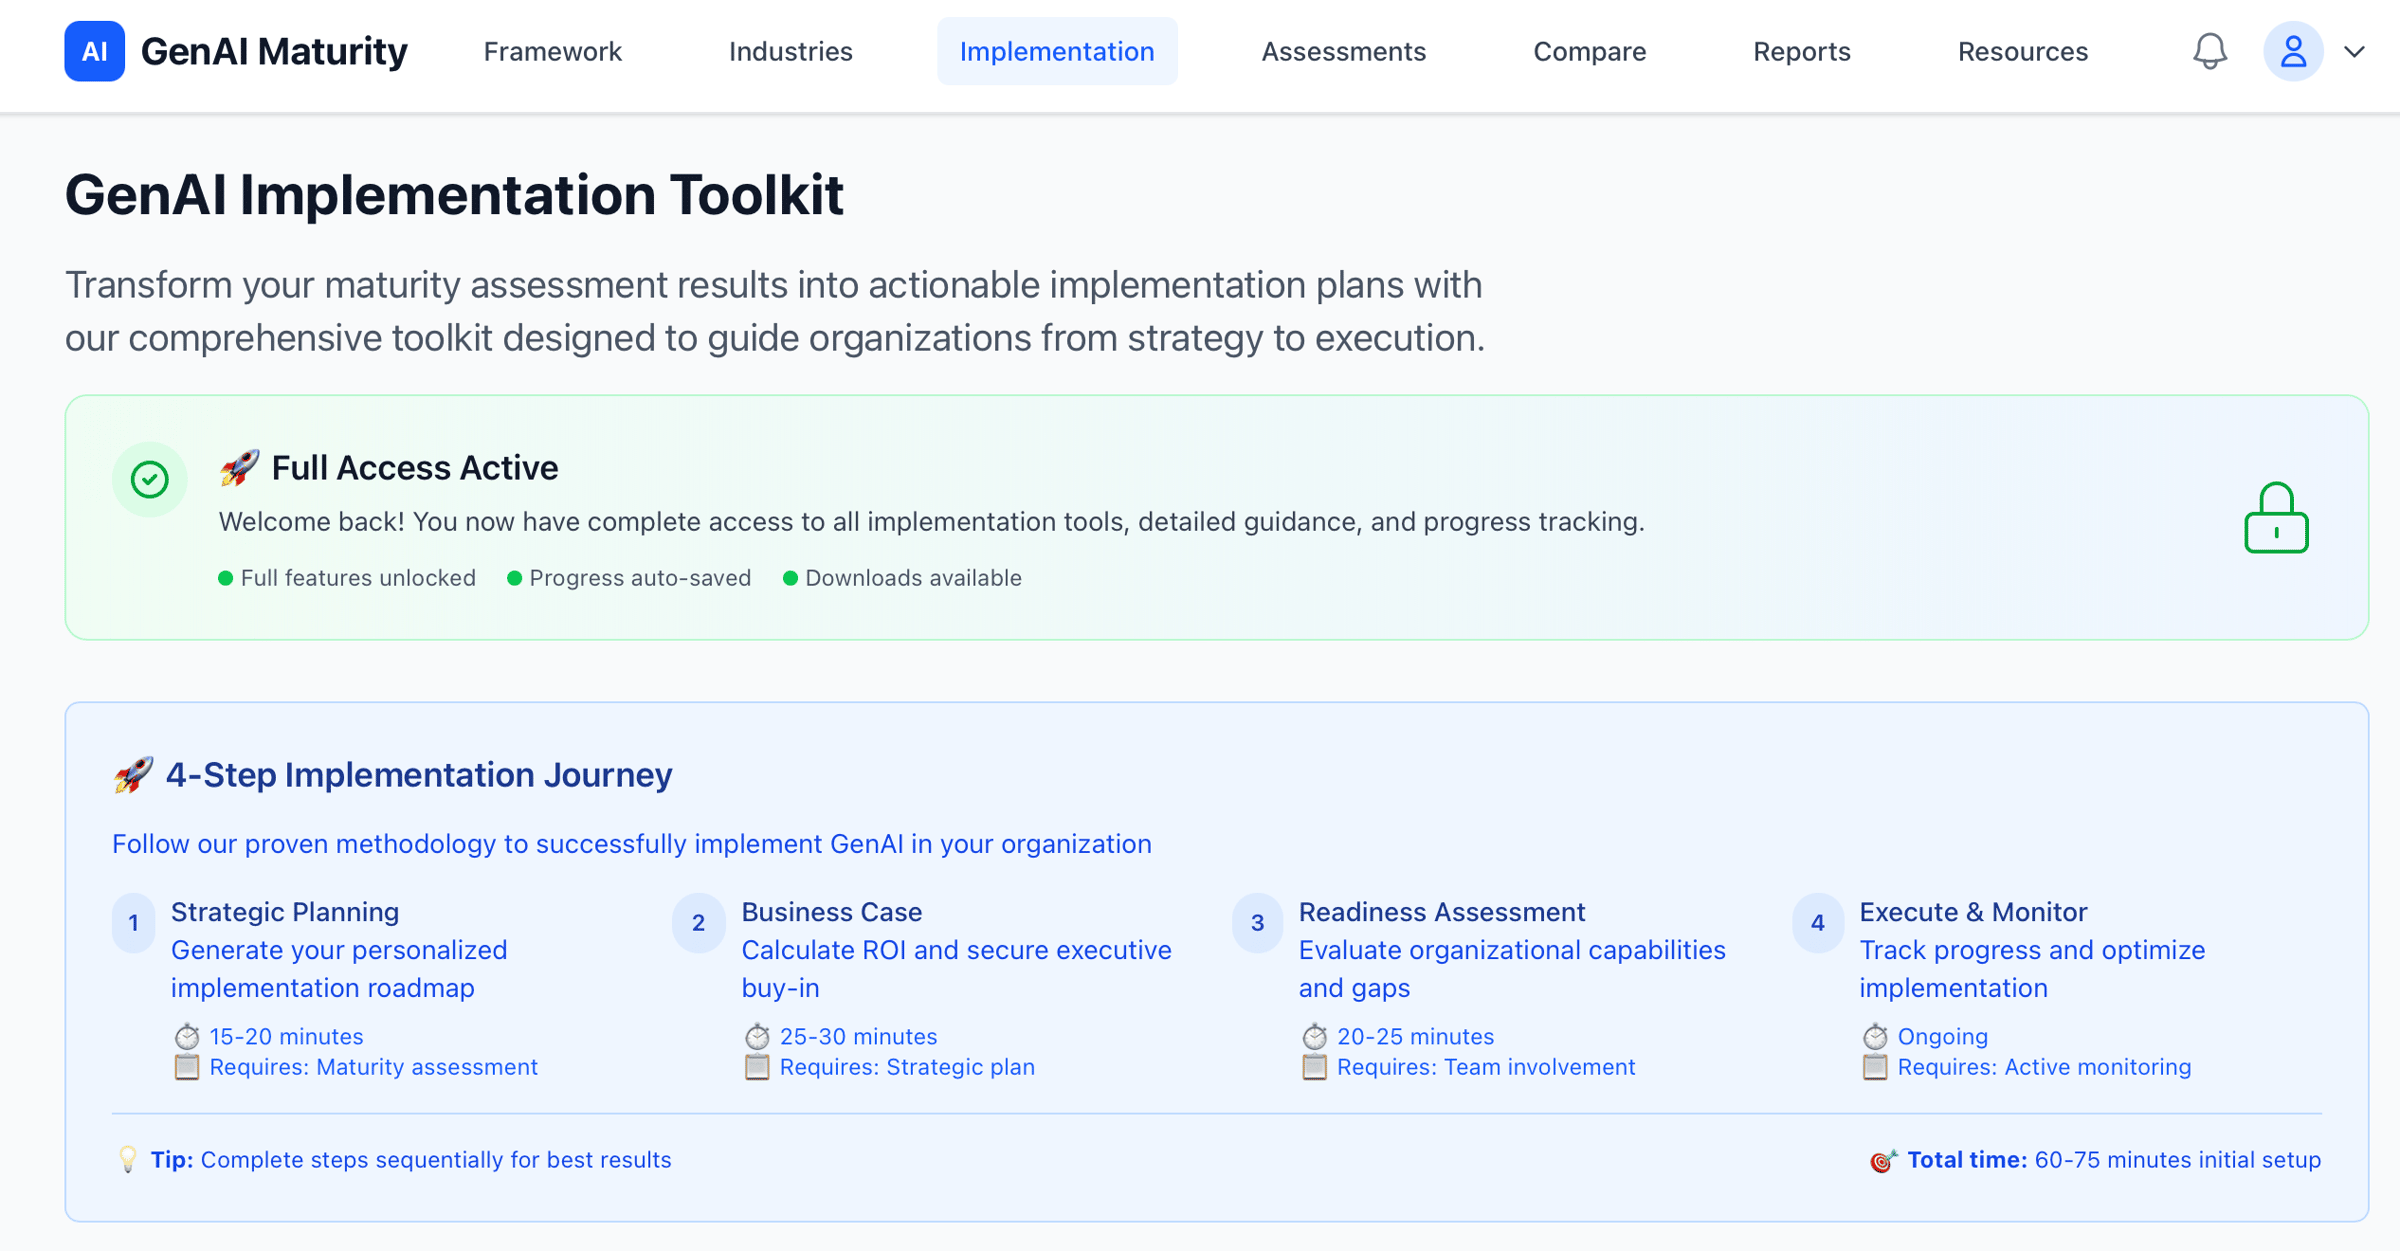Viewport: 2400px width, 1251px height.
Task: Open the Reports menu item
Action: click(x=1801, y=51)
